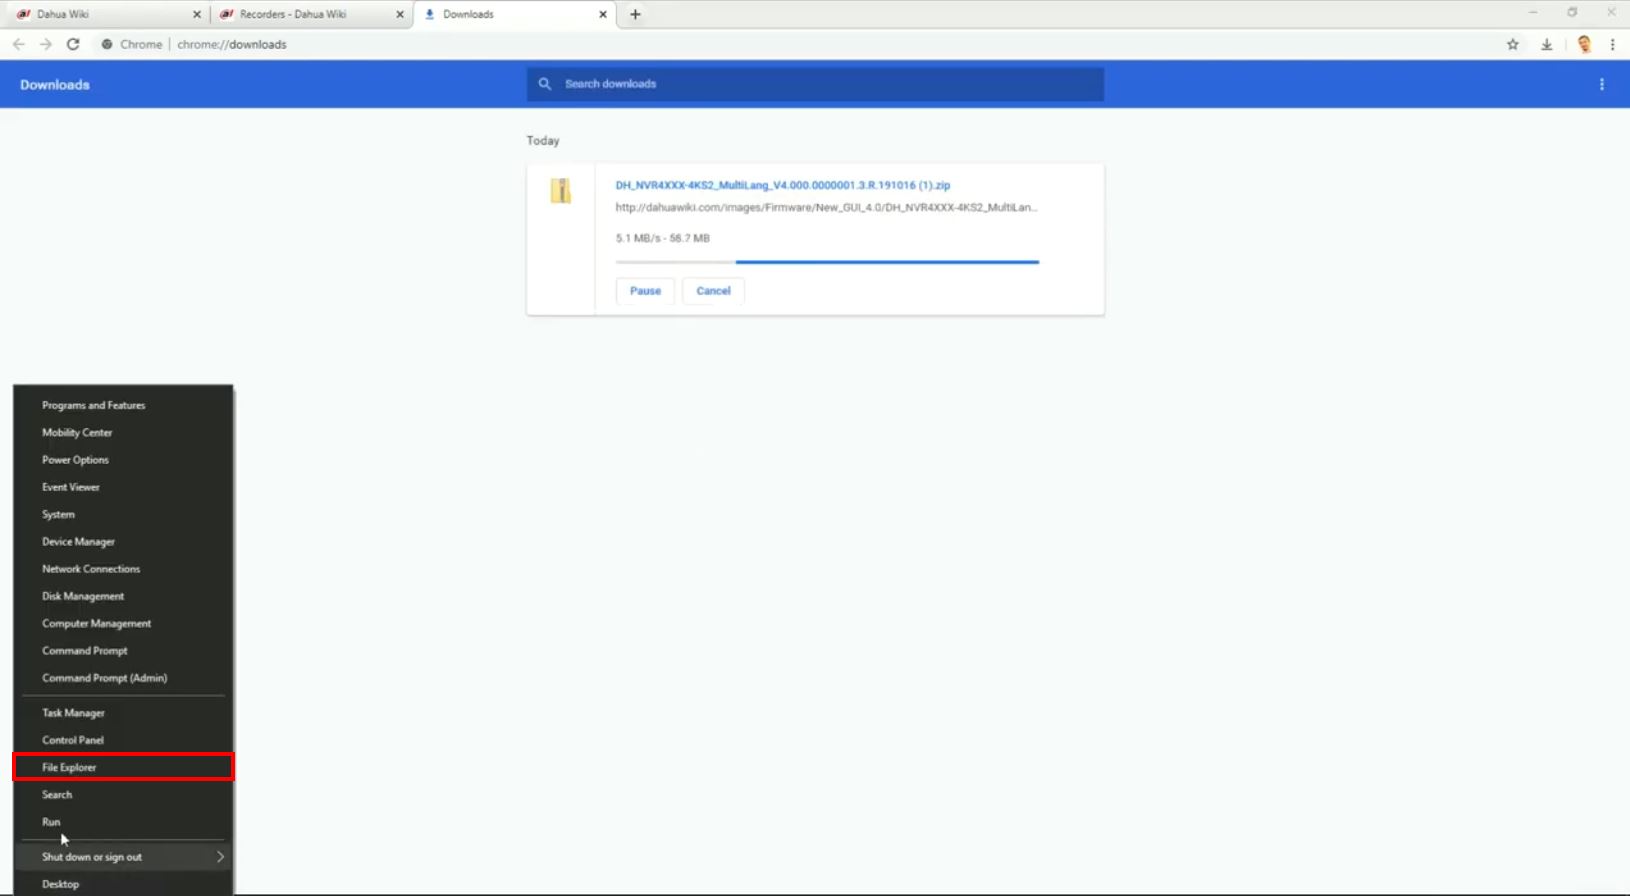Click the zip file icon of the download

point(561,190)
